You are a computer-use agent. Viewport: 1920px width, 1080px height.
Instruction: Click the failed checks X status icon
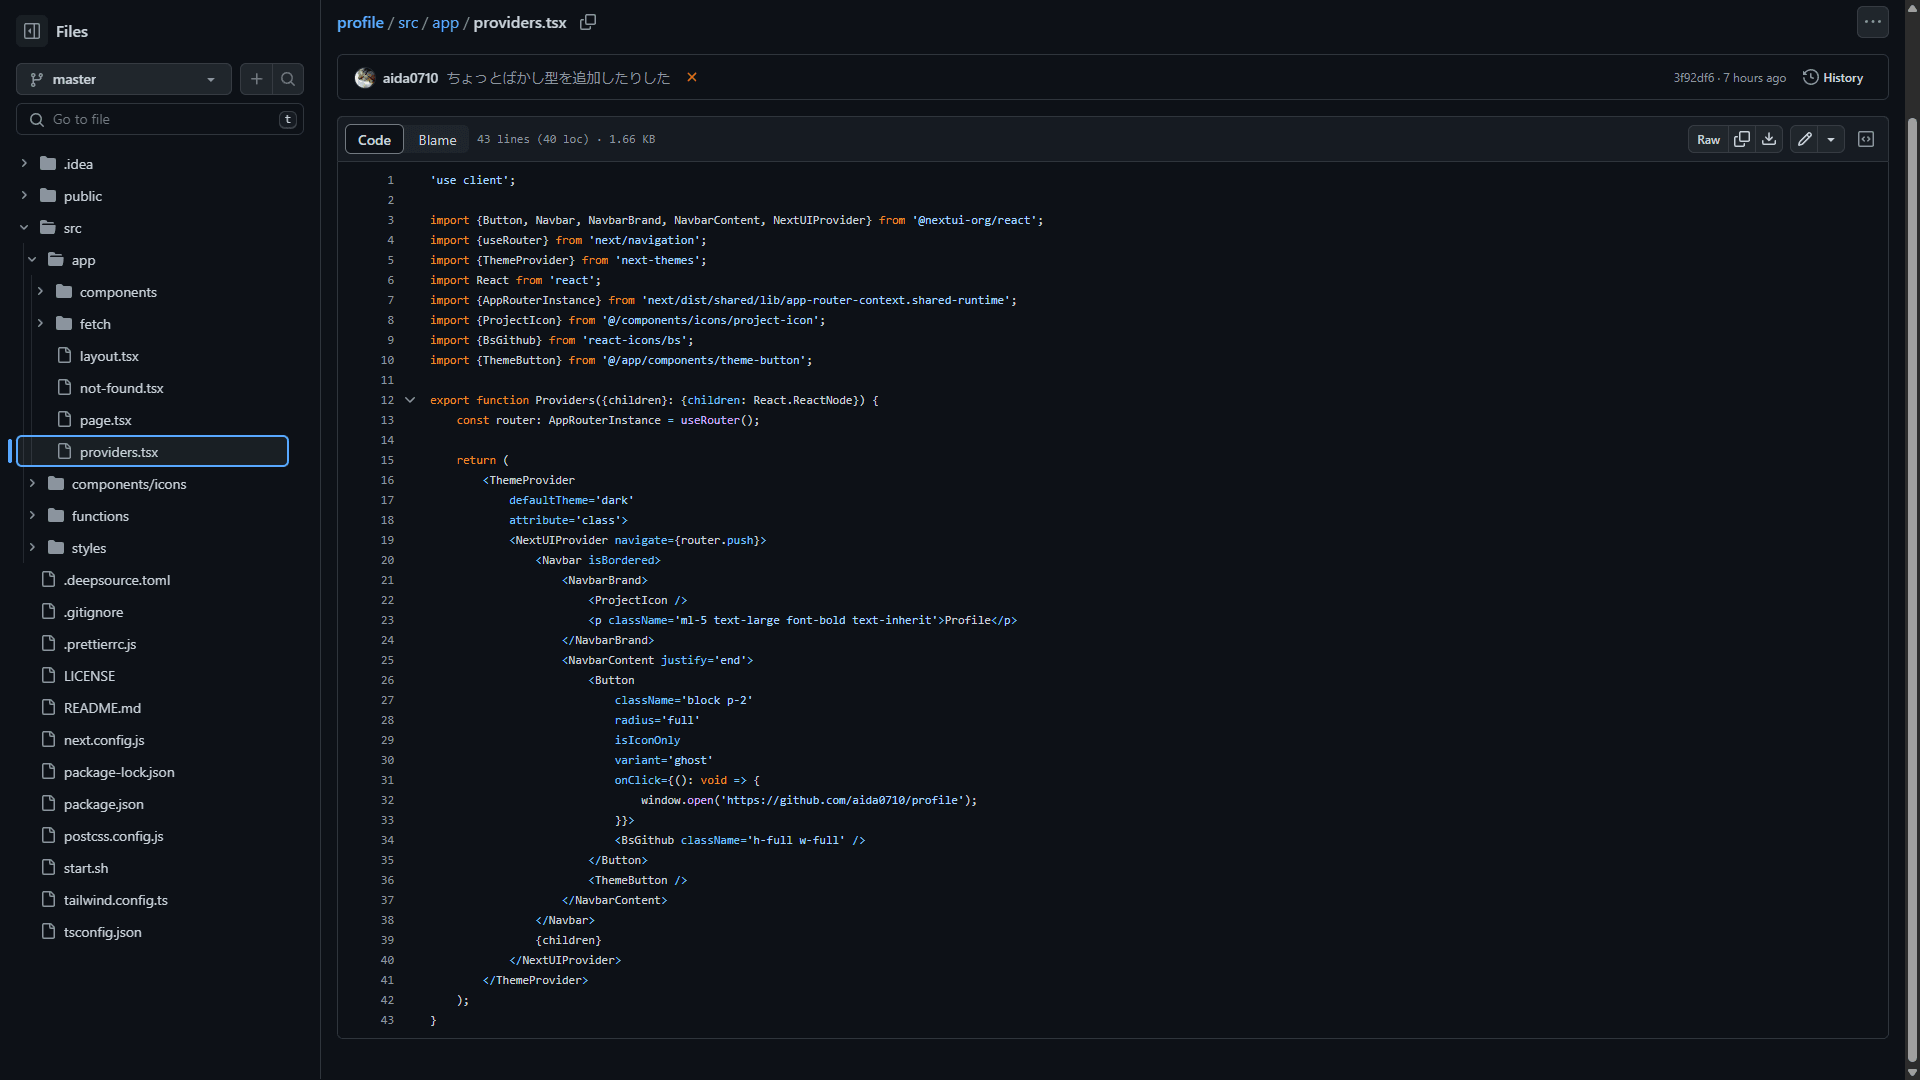[691, 77]
